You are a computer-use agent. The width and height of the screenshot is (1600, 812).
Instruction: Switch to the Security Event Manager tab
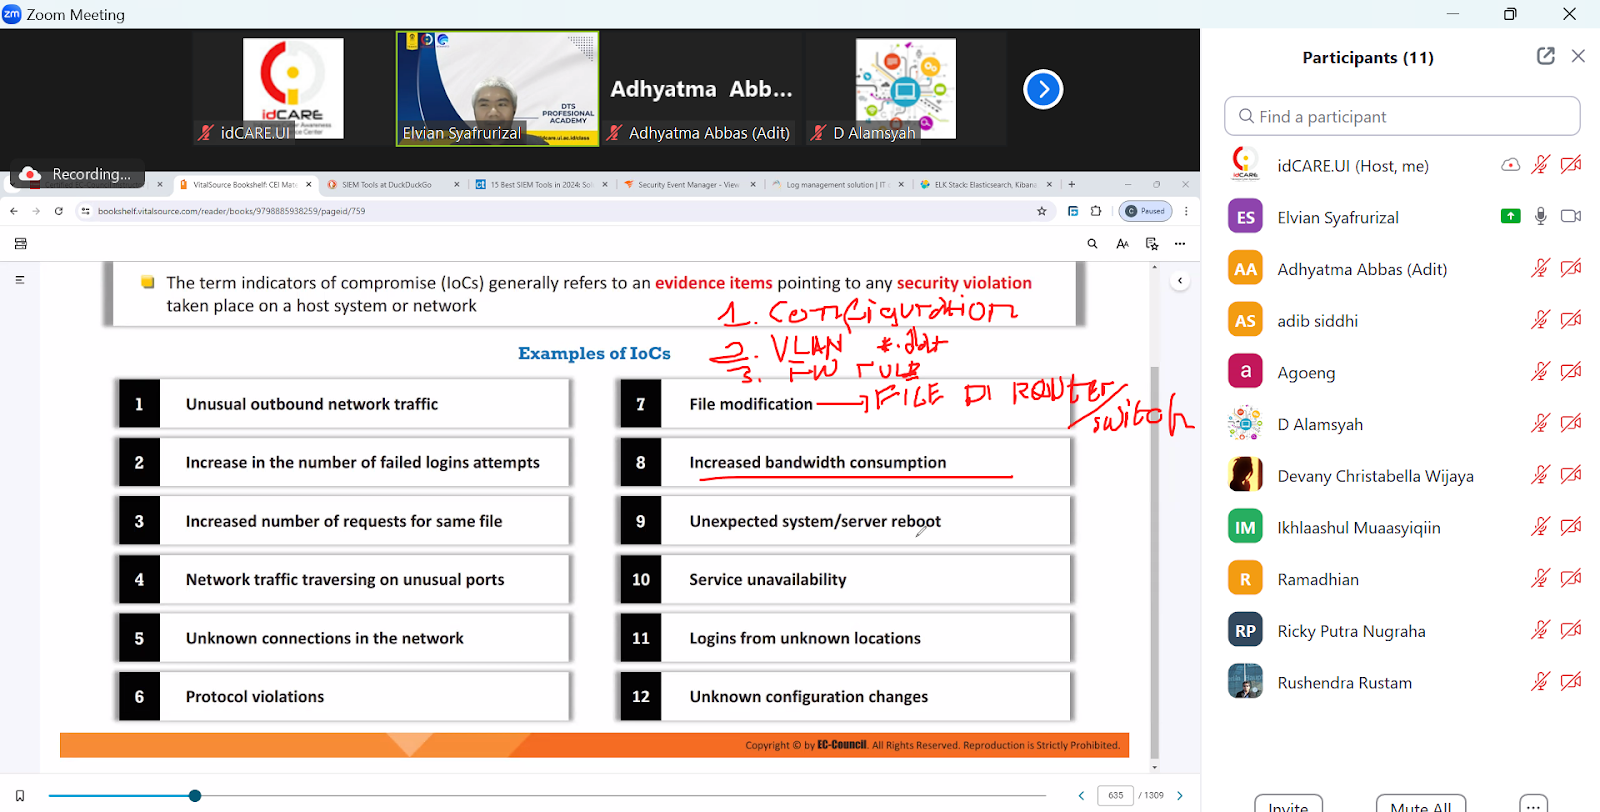(x=688, y=185)
